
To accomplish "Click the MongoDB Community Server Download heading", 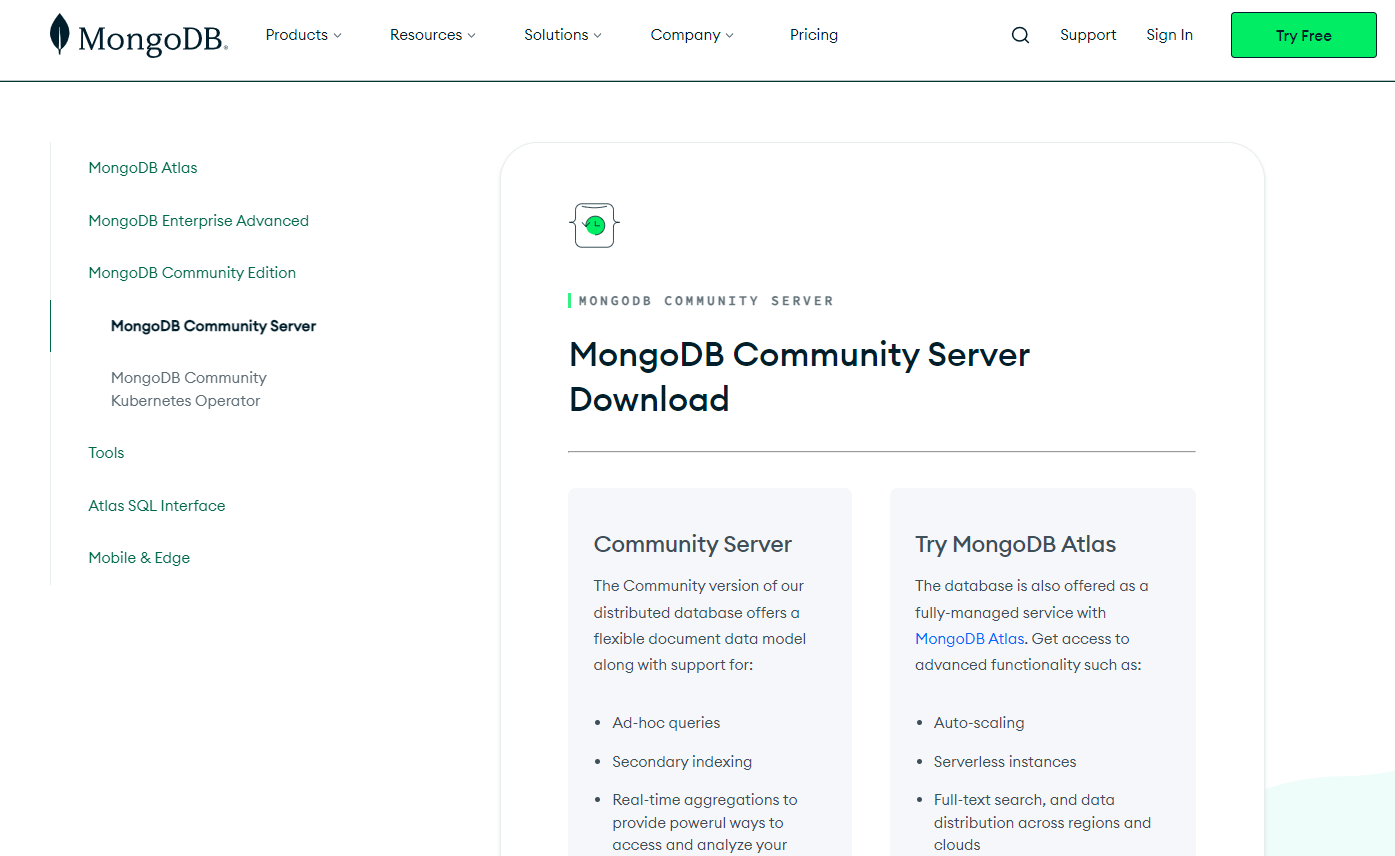I will (x=799, y=377).
